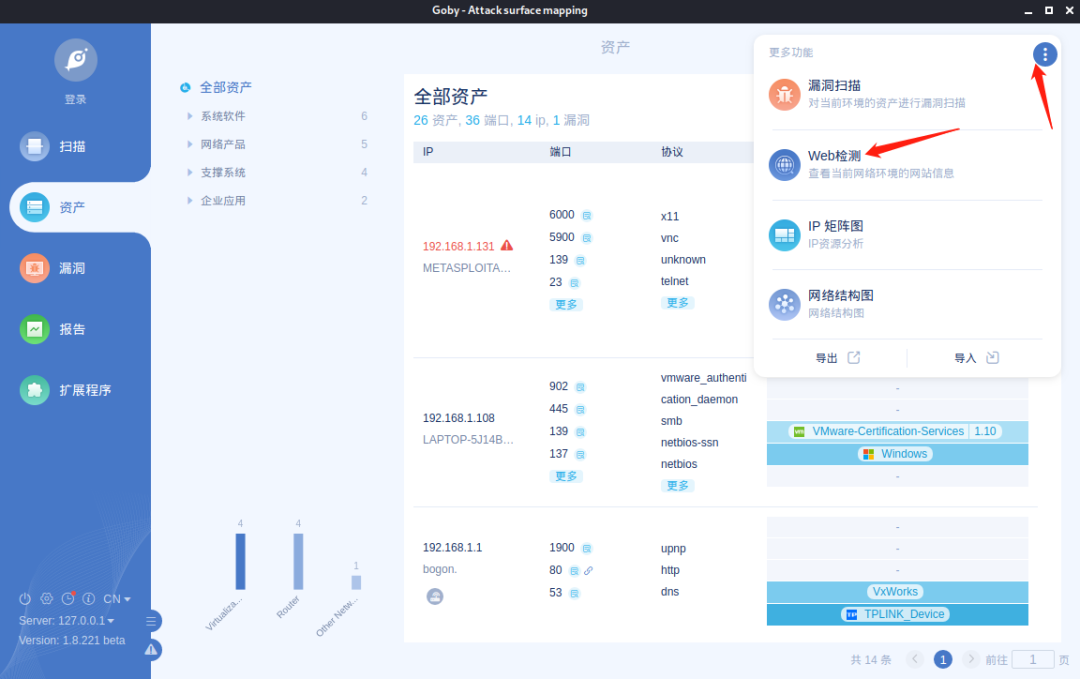Viewport: 1080px width, 679px height.
Task: Click the hamburger list toggle button
Action: pyautogui.click(x=152, y=621)
